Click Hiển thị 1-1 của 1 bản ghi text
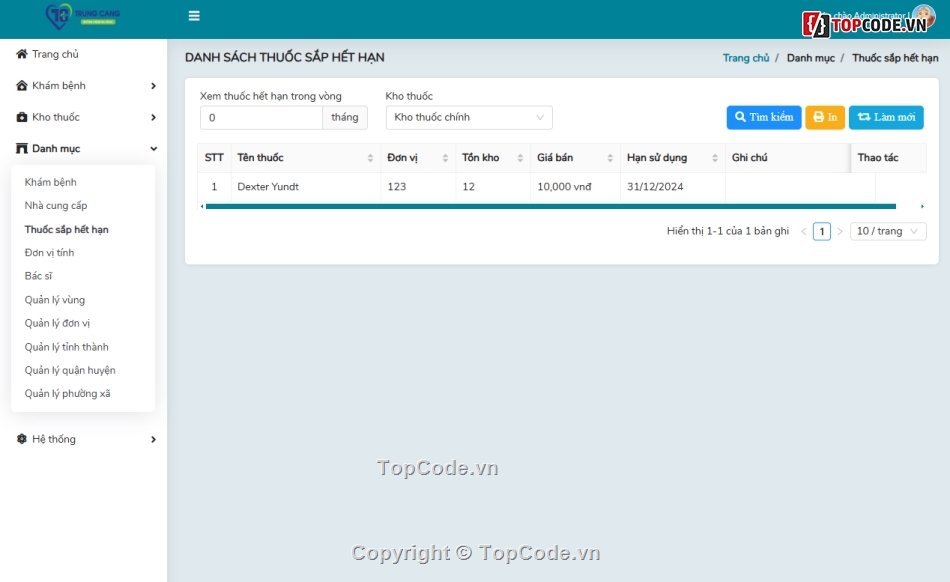The image size is (950, 582). [728, 231]
